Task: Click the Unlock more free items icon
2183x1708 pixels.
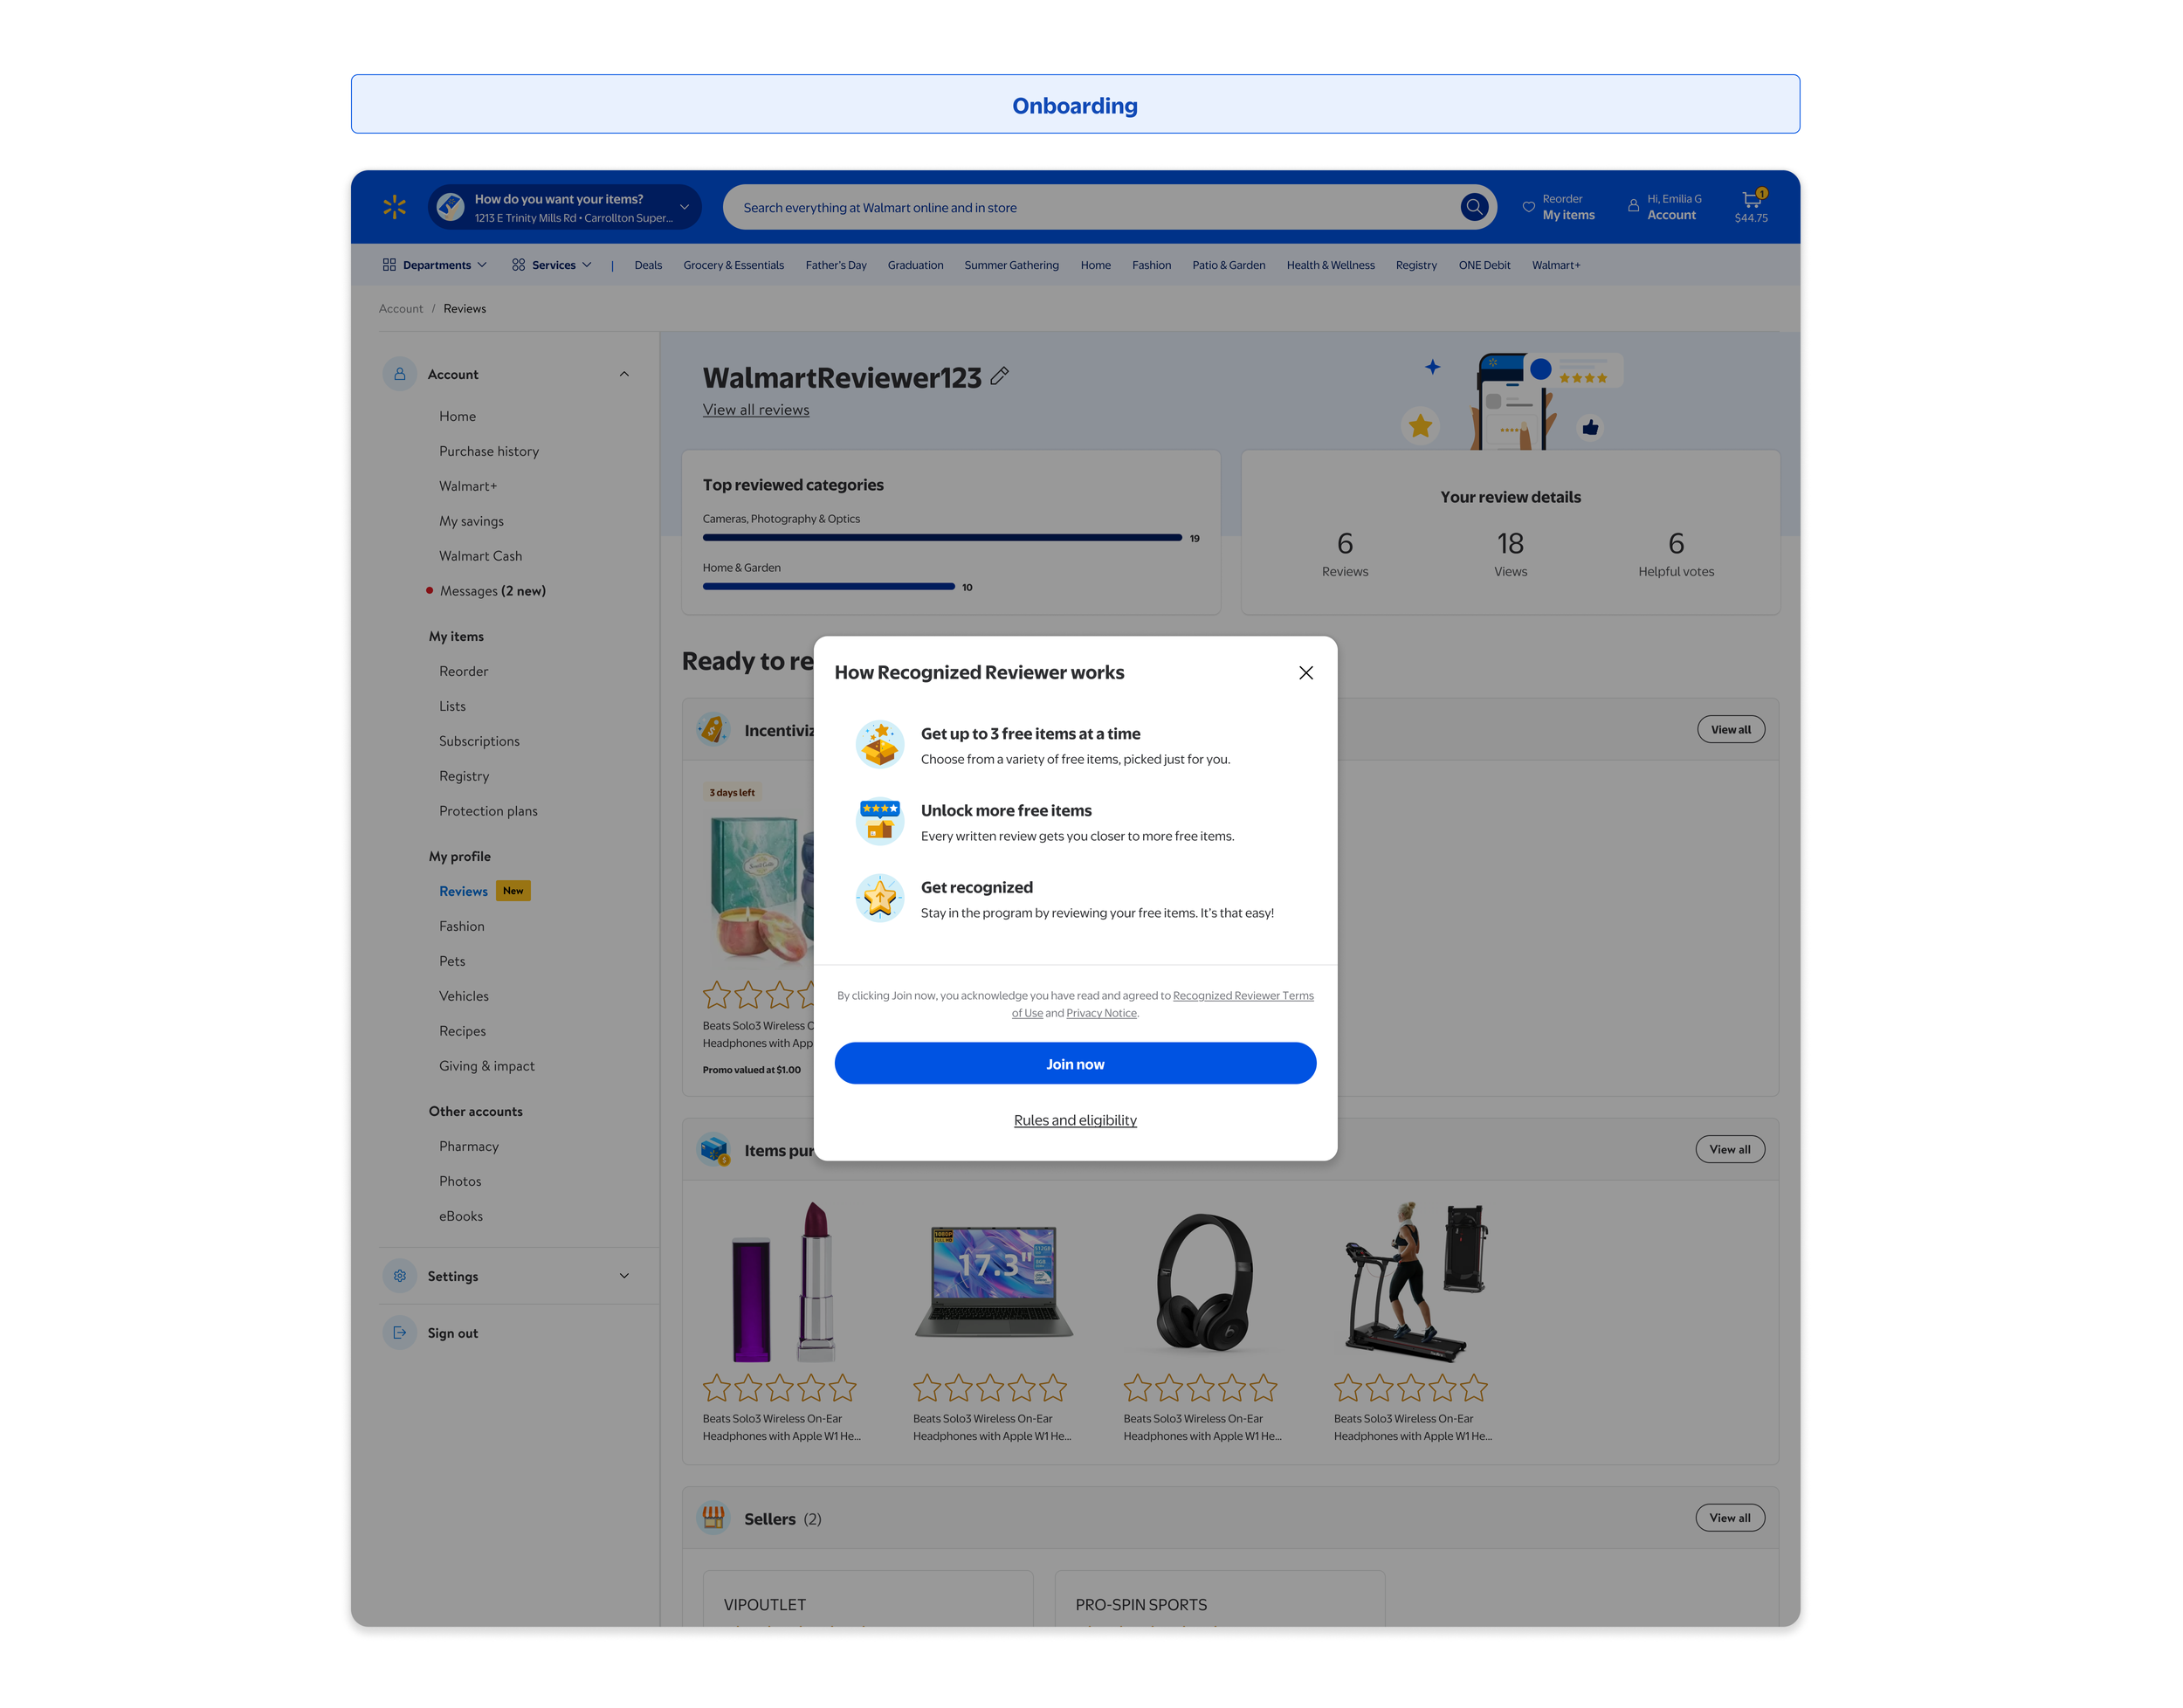Action: pos(880,821)
